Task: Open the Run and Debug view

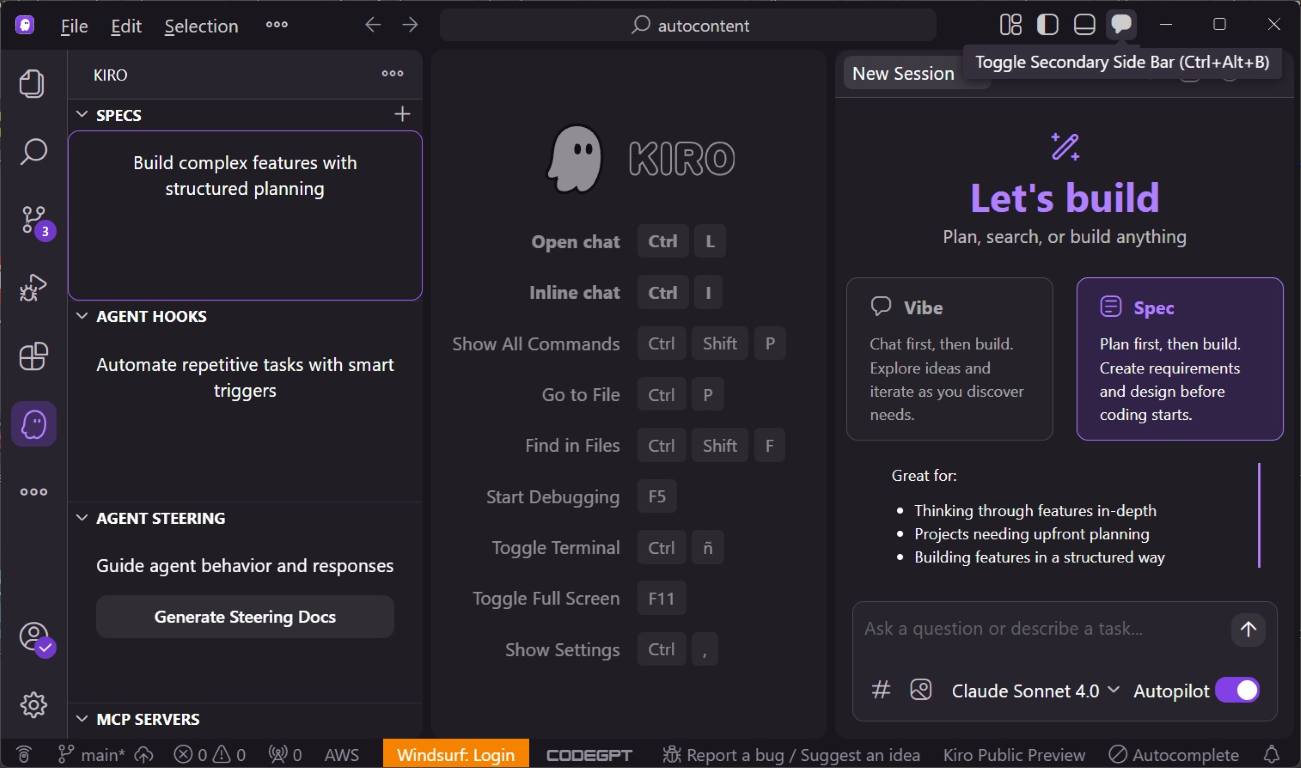Action: [x=33, y=288]
